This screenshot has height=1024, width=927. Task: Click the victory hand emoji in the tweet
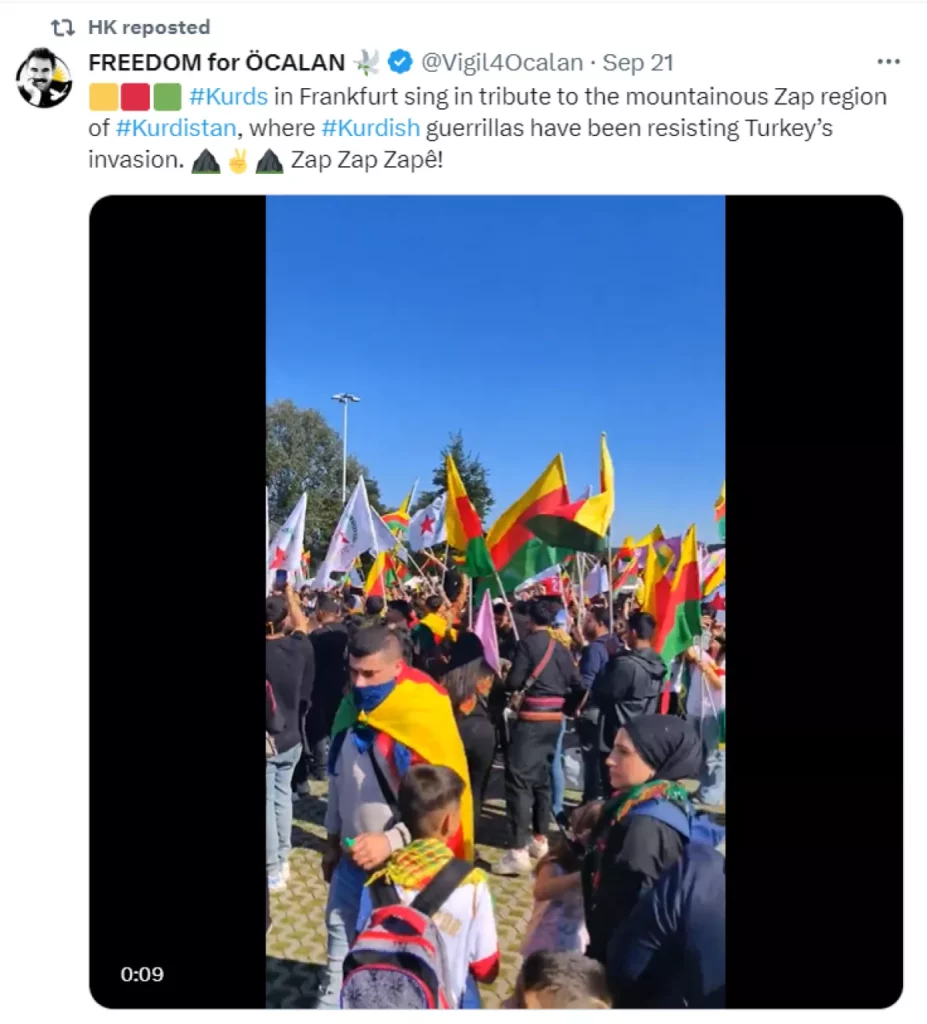point(238,160)
